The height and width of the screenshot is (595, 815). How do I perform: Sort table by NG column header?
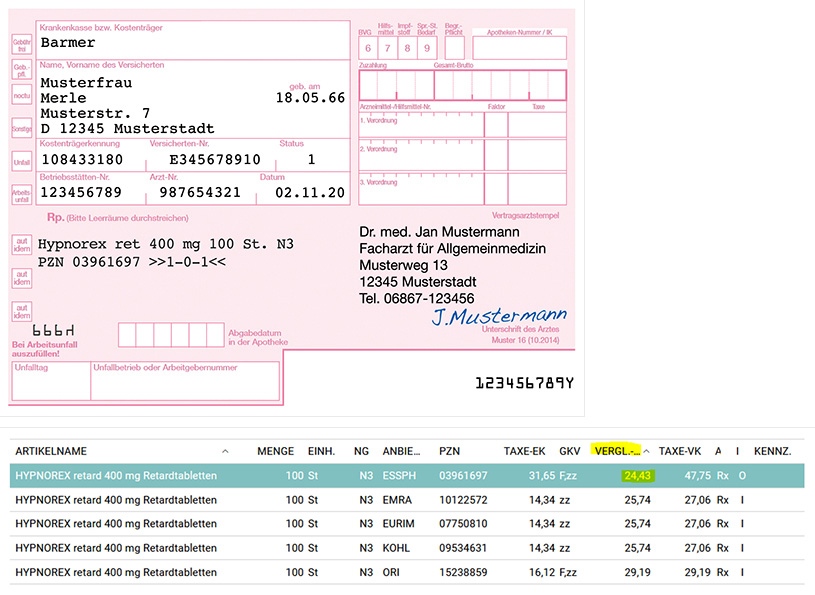(x=361, y=451)
